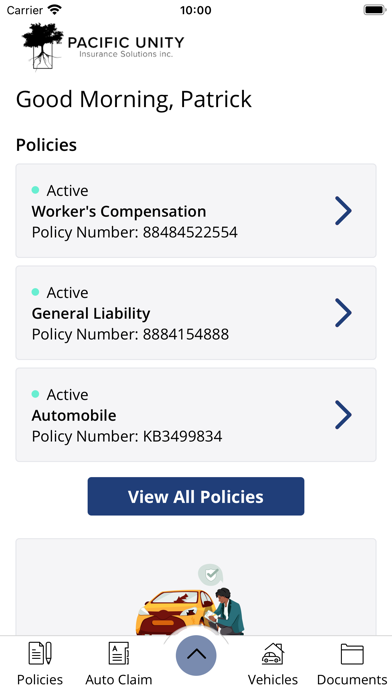This screenshot has width=392, height=696.
Task: Open Automobile policy chevron arrow
Action: (x=343, y=415)
